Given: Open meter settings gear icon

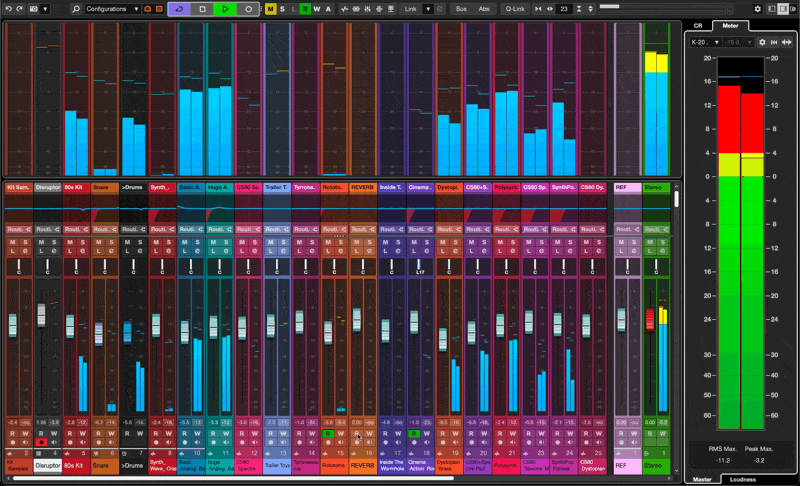Looking at the screenshot, I should pyautogui.click(x=762, y=42).
